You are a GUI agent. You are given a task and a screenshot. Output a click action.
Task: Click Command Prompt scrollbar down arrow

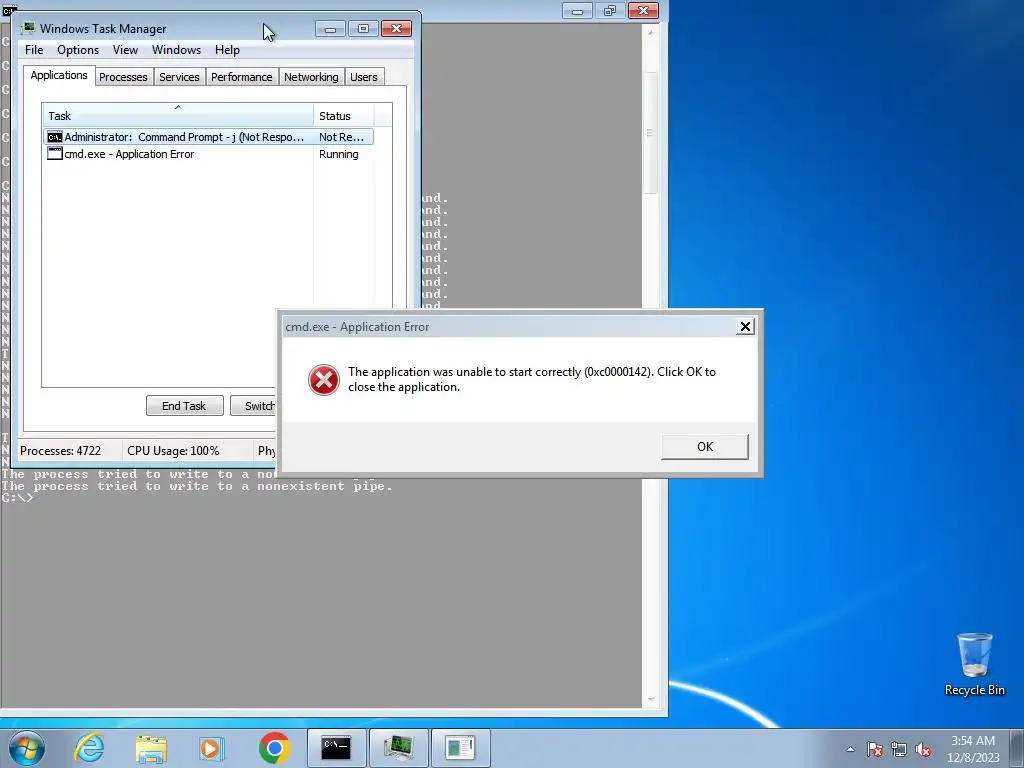(650, 699)
